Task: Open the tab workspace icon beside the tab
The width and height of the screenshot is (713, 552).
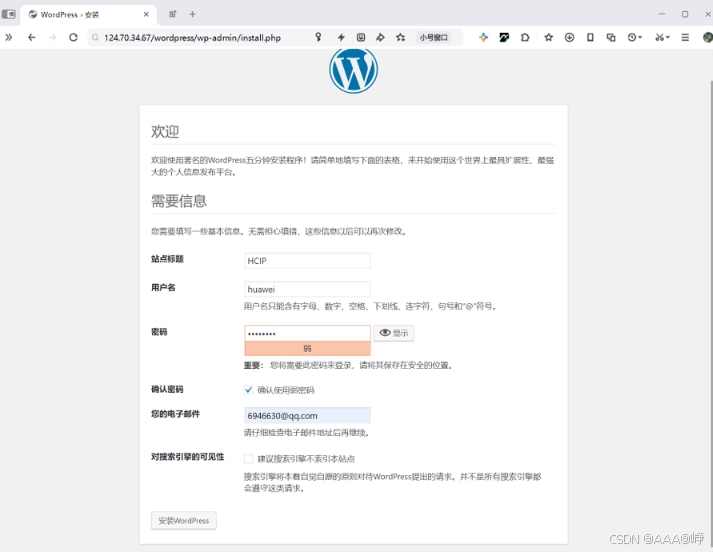Action: [x=173, y=14]
